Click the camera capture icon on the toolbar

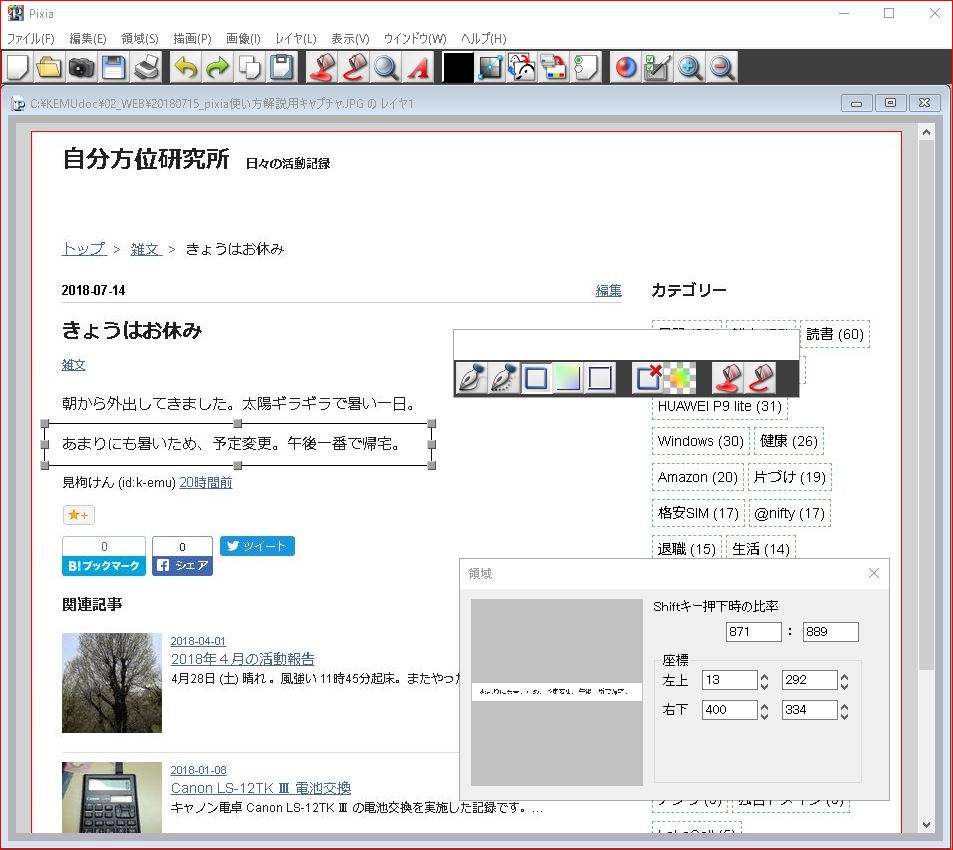click(83, 67)
